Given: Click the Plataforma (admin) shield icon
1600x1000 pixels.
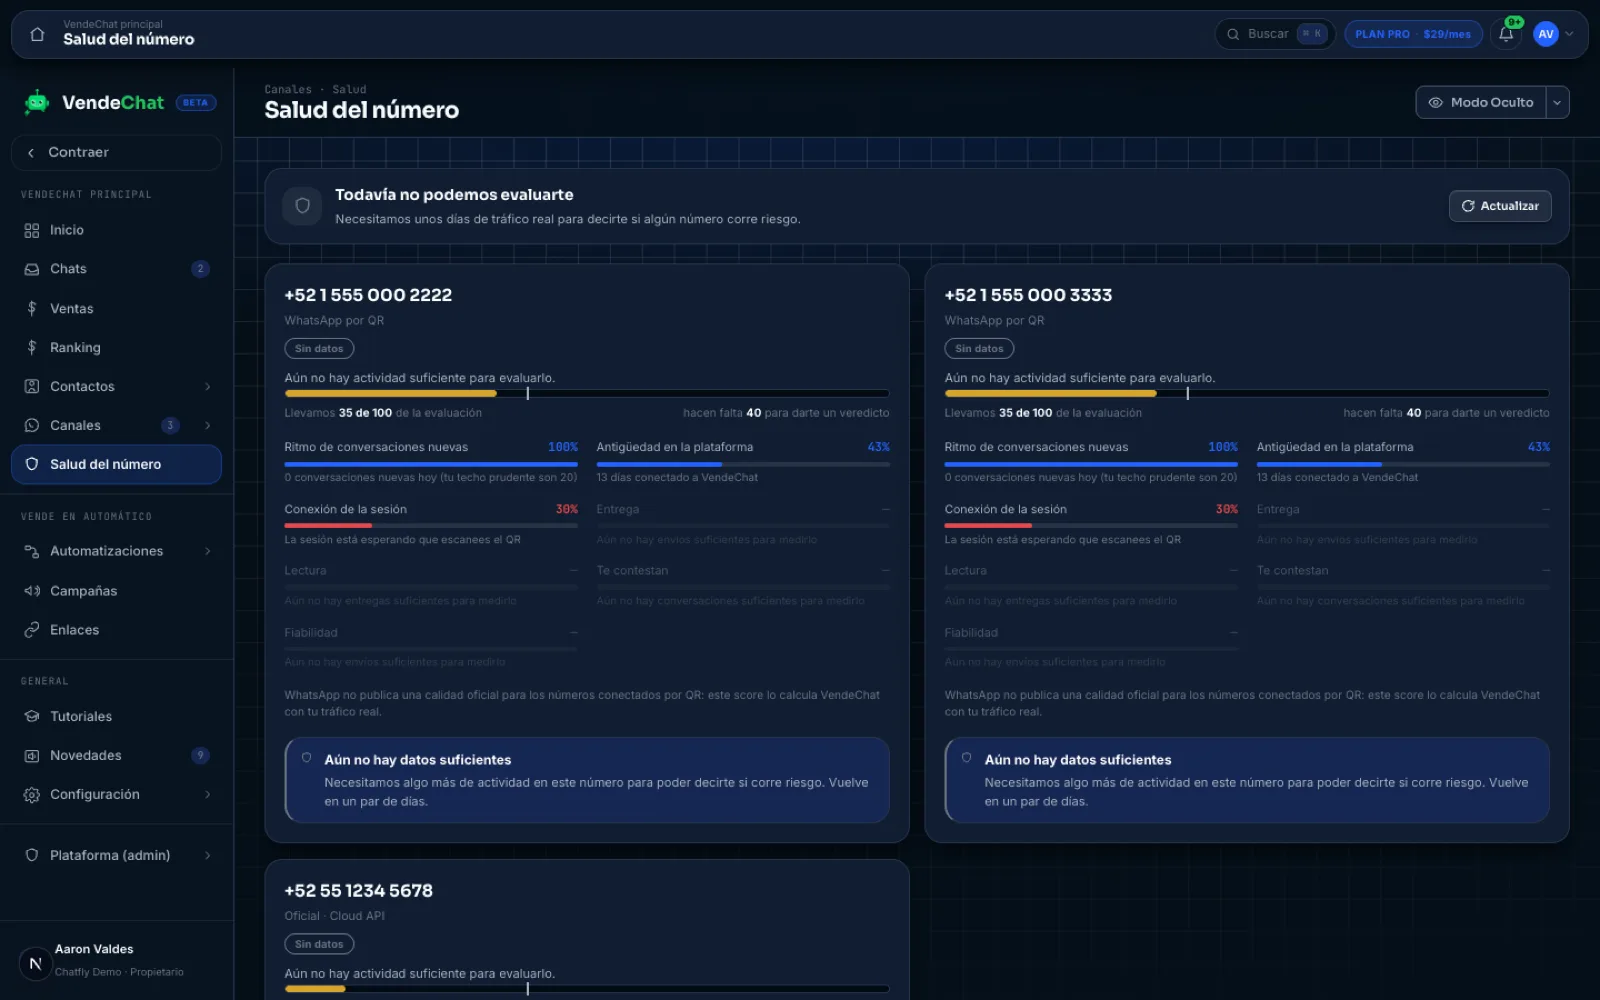Looking at the screenshot, I should [x=32, y=855].
